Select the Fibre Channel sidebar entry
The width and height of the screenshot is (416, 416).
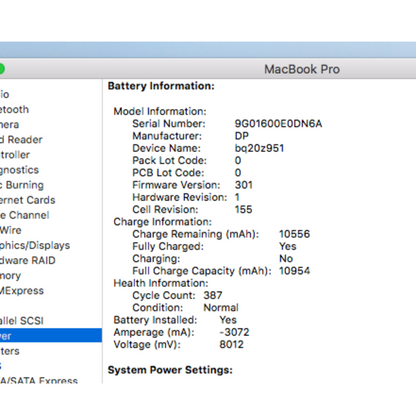tap(25, 215)
